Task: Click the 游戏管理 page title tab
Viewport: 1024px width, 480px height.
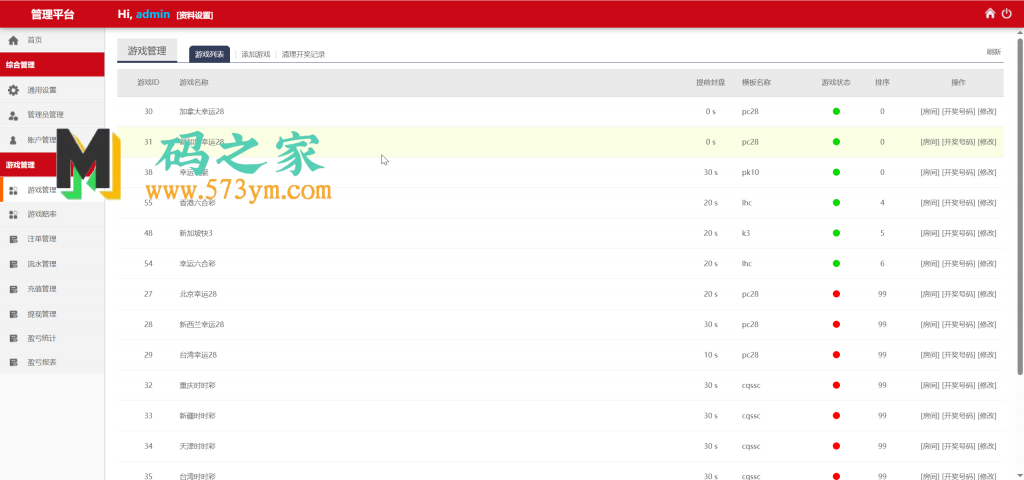Action: 147,50
